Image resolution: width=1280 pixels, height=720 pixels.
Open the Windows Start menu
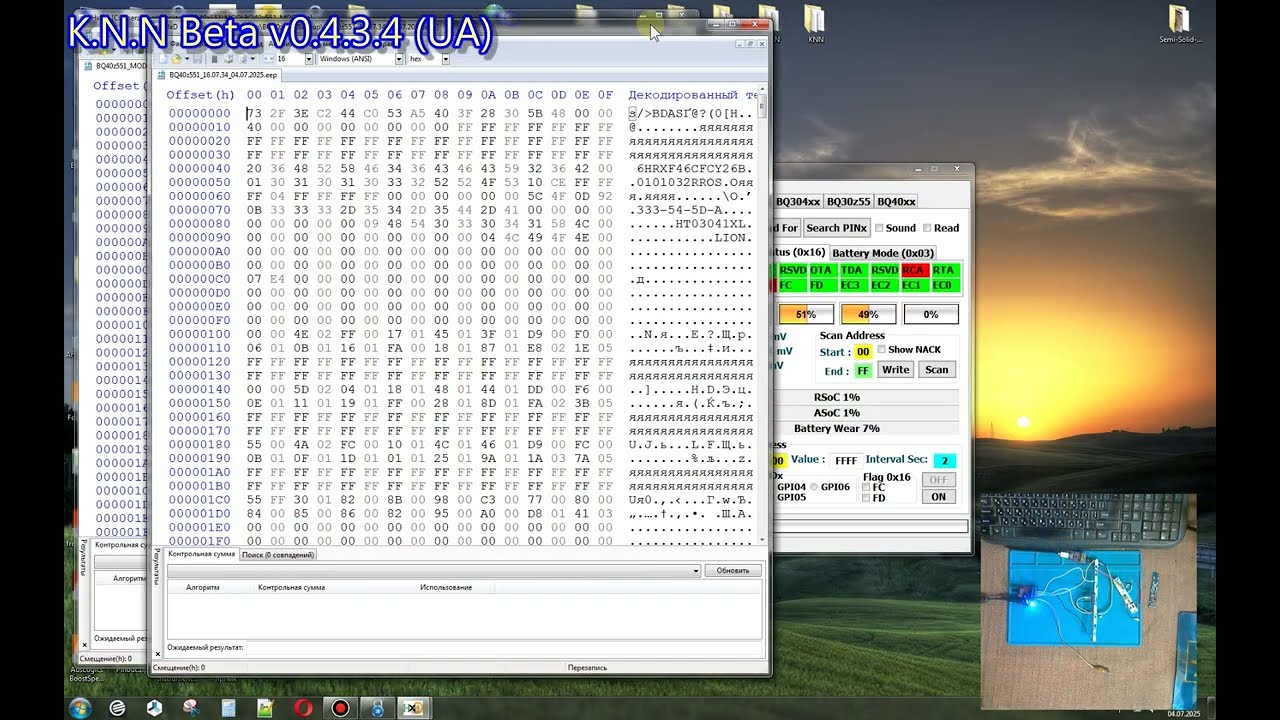80,708
